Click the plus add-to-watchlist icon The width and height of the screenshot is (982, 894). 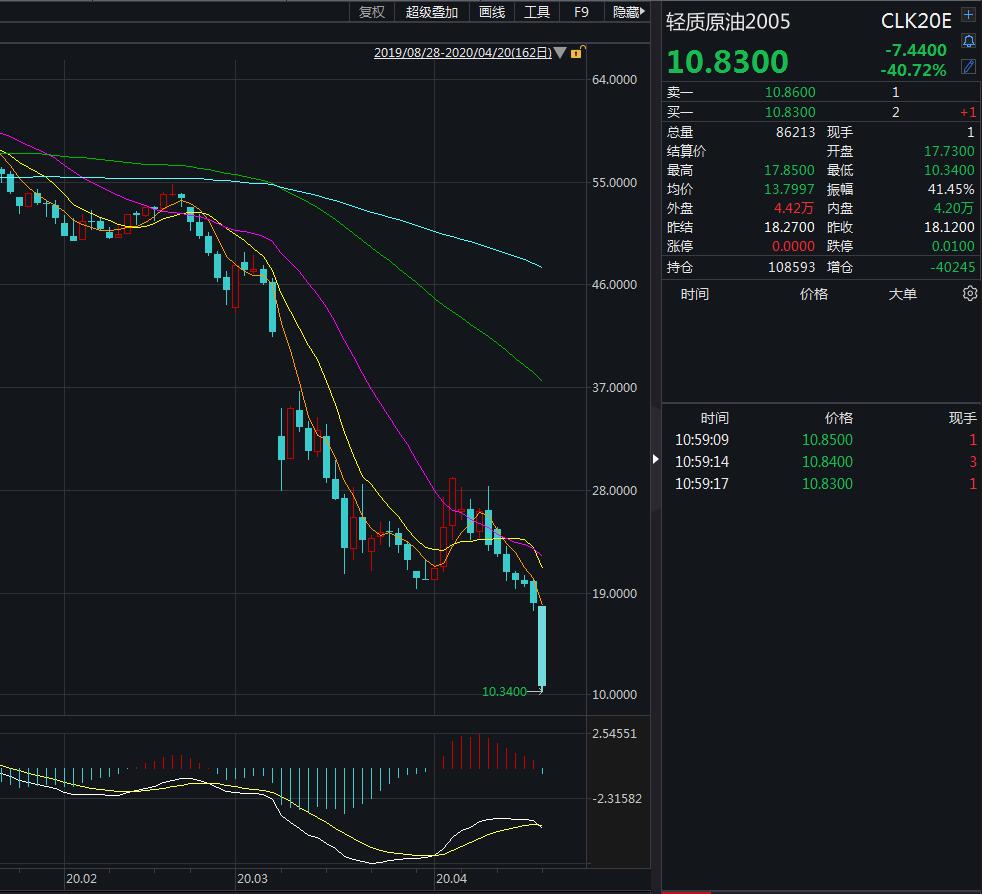[968, 15]
